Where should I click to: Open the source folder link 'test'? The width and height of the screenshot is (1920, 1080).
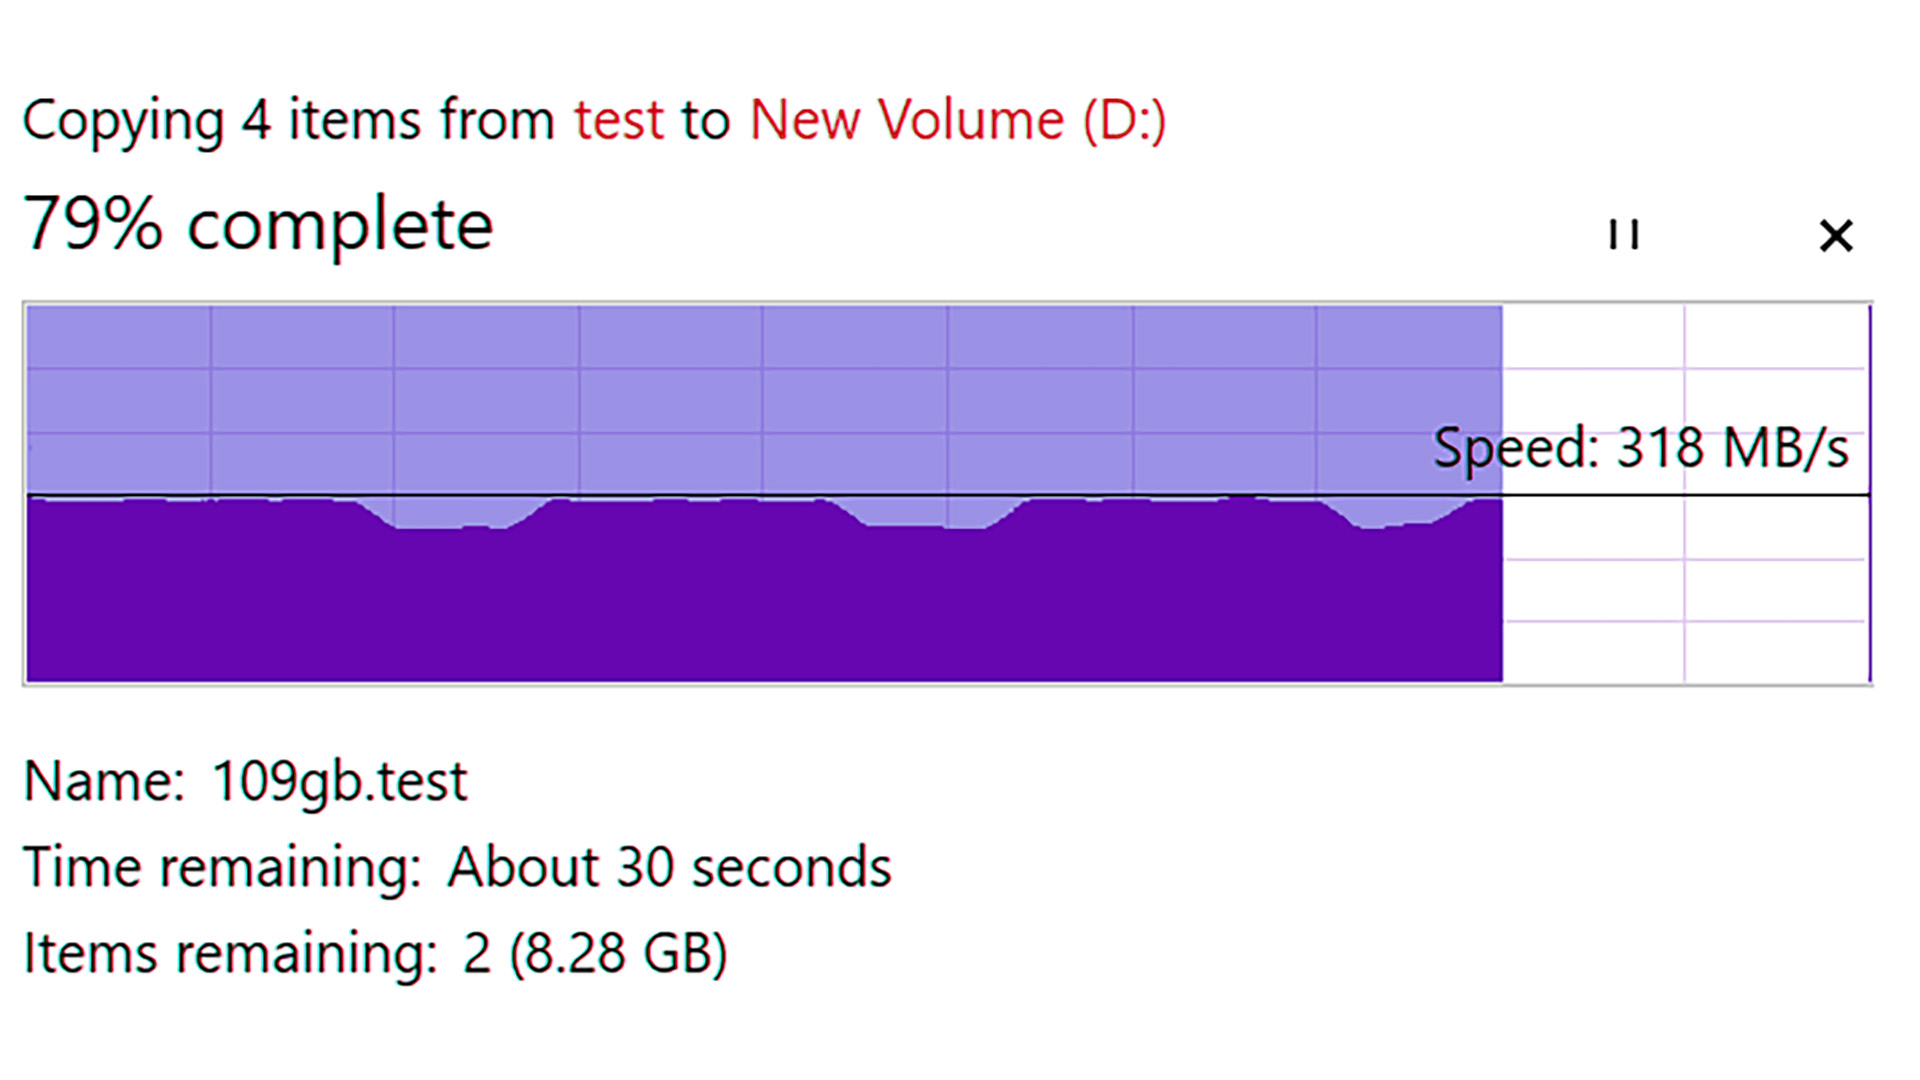pyautogui.click(x=619, y=120)
